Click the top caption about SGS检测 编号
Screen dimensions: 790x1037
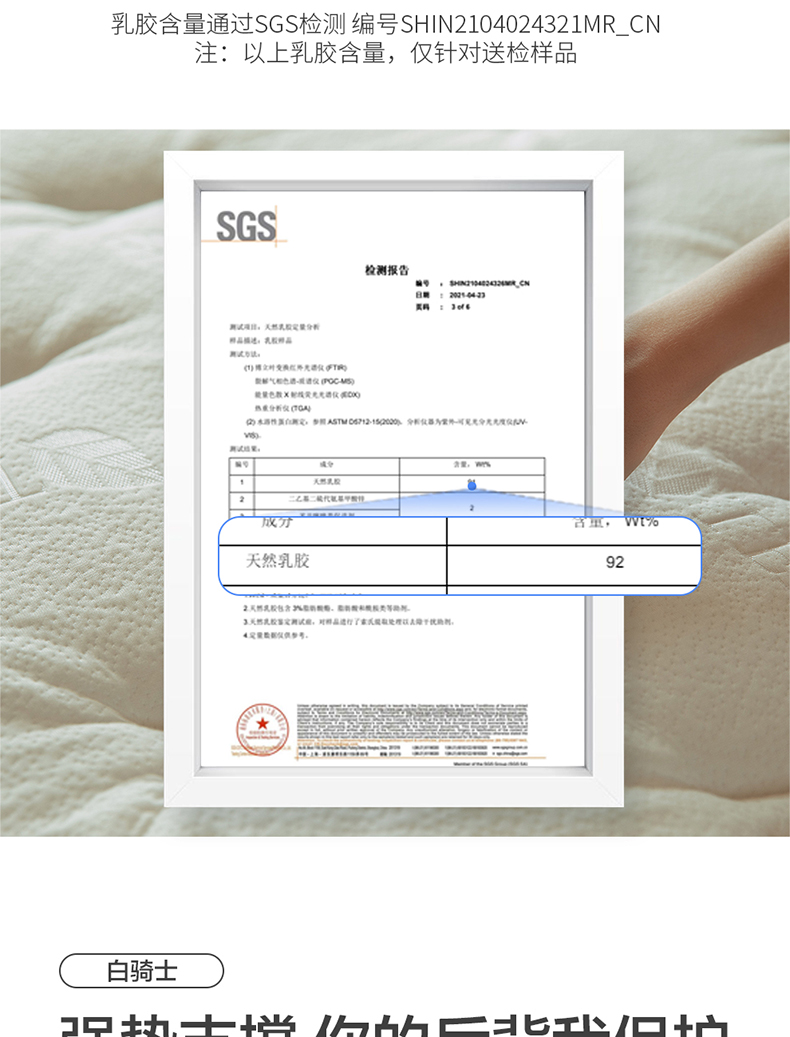tap(386, 24)
